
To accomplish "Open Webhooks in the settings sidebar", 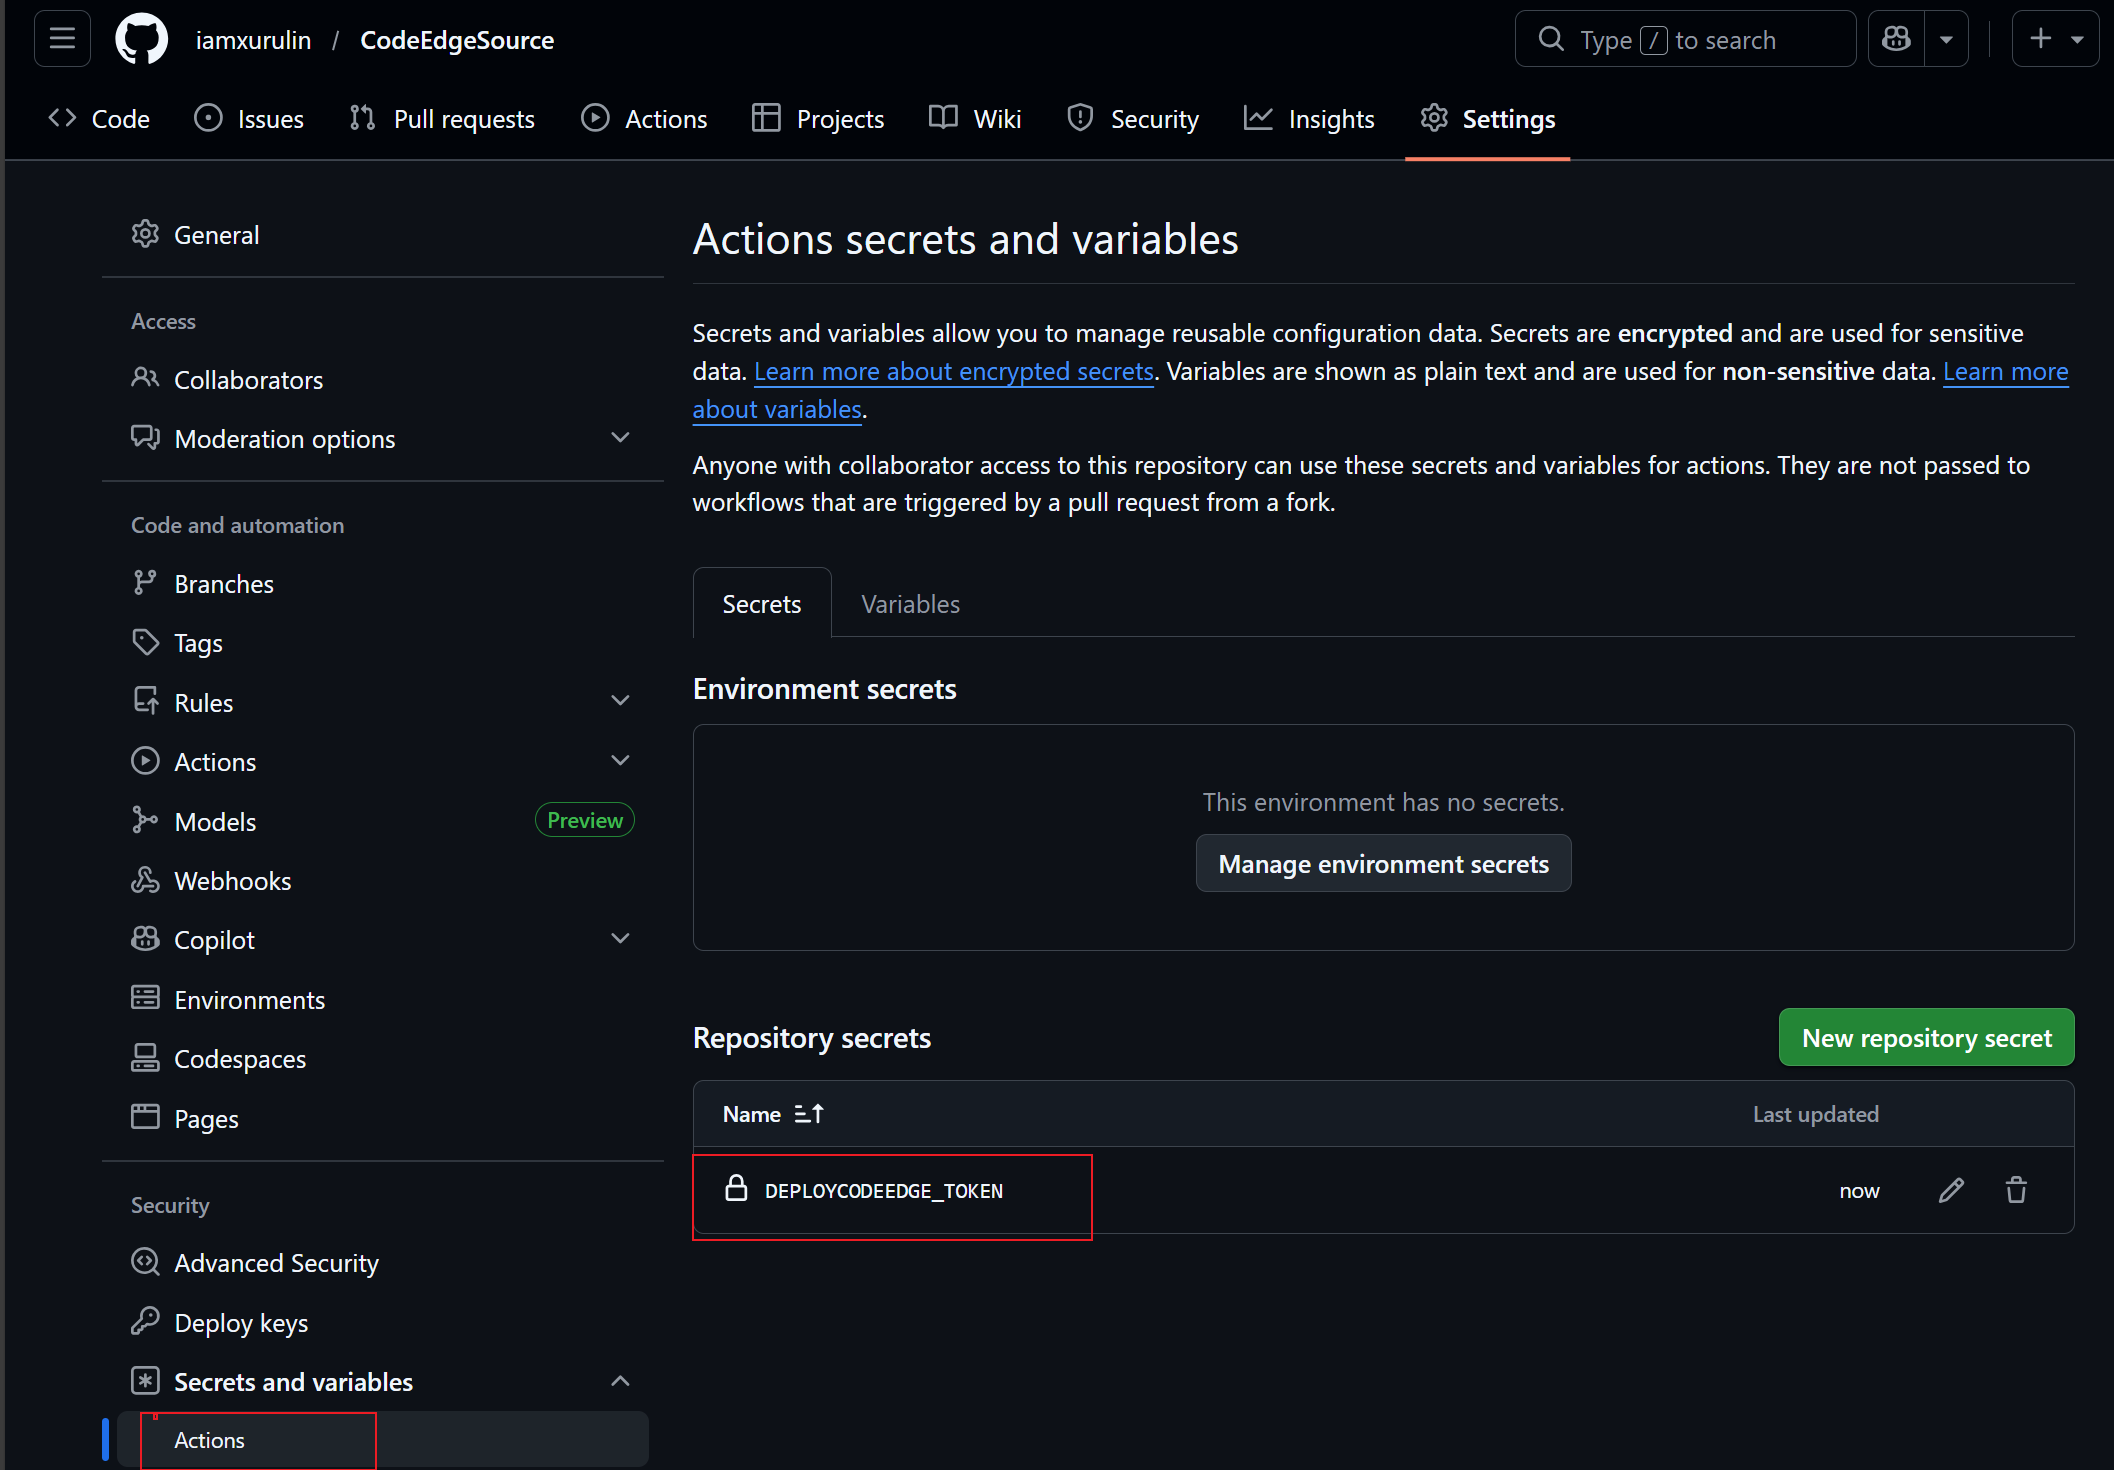I will 232,881.
